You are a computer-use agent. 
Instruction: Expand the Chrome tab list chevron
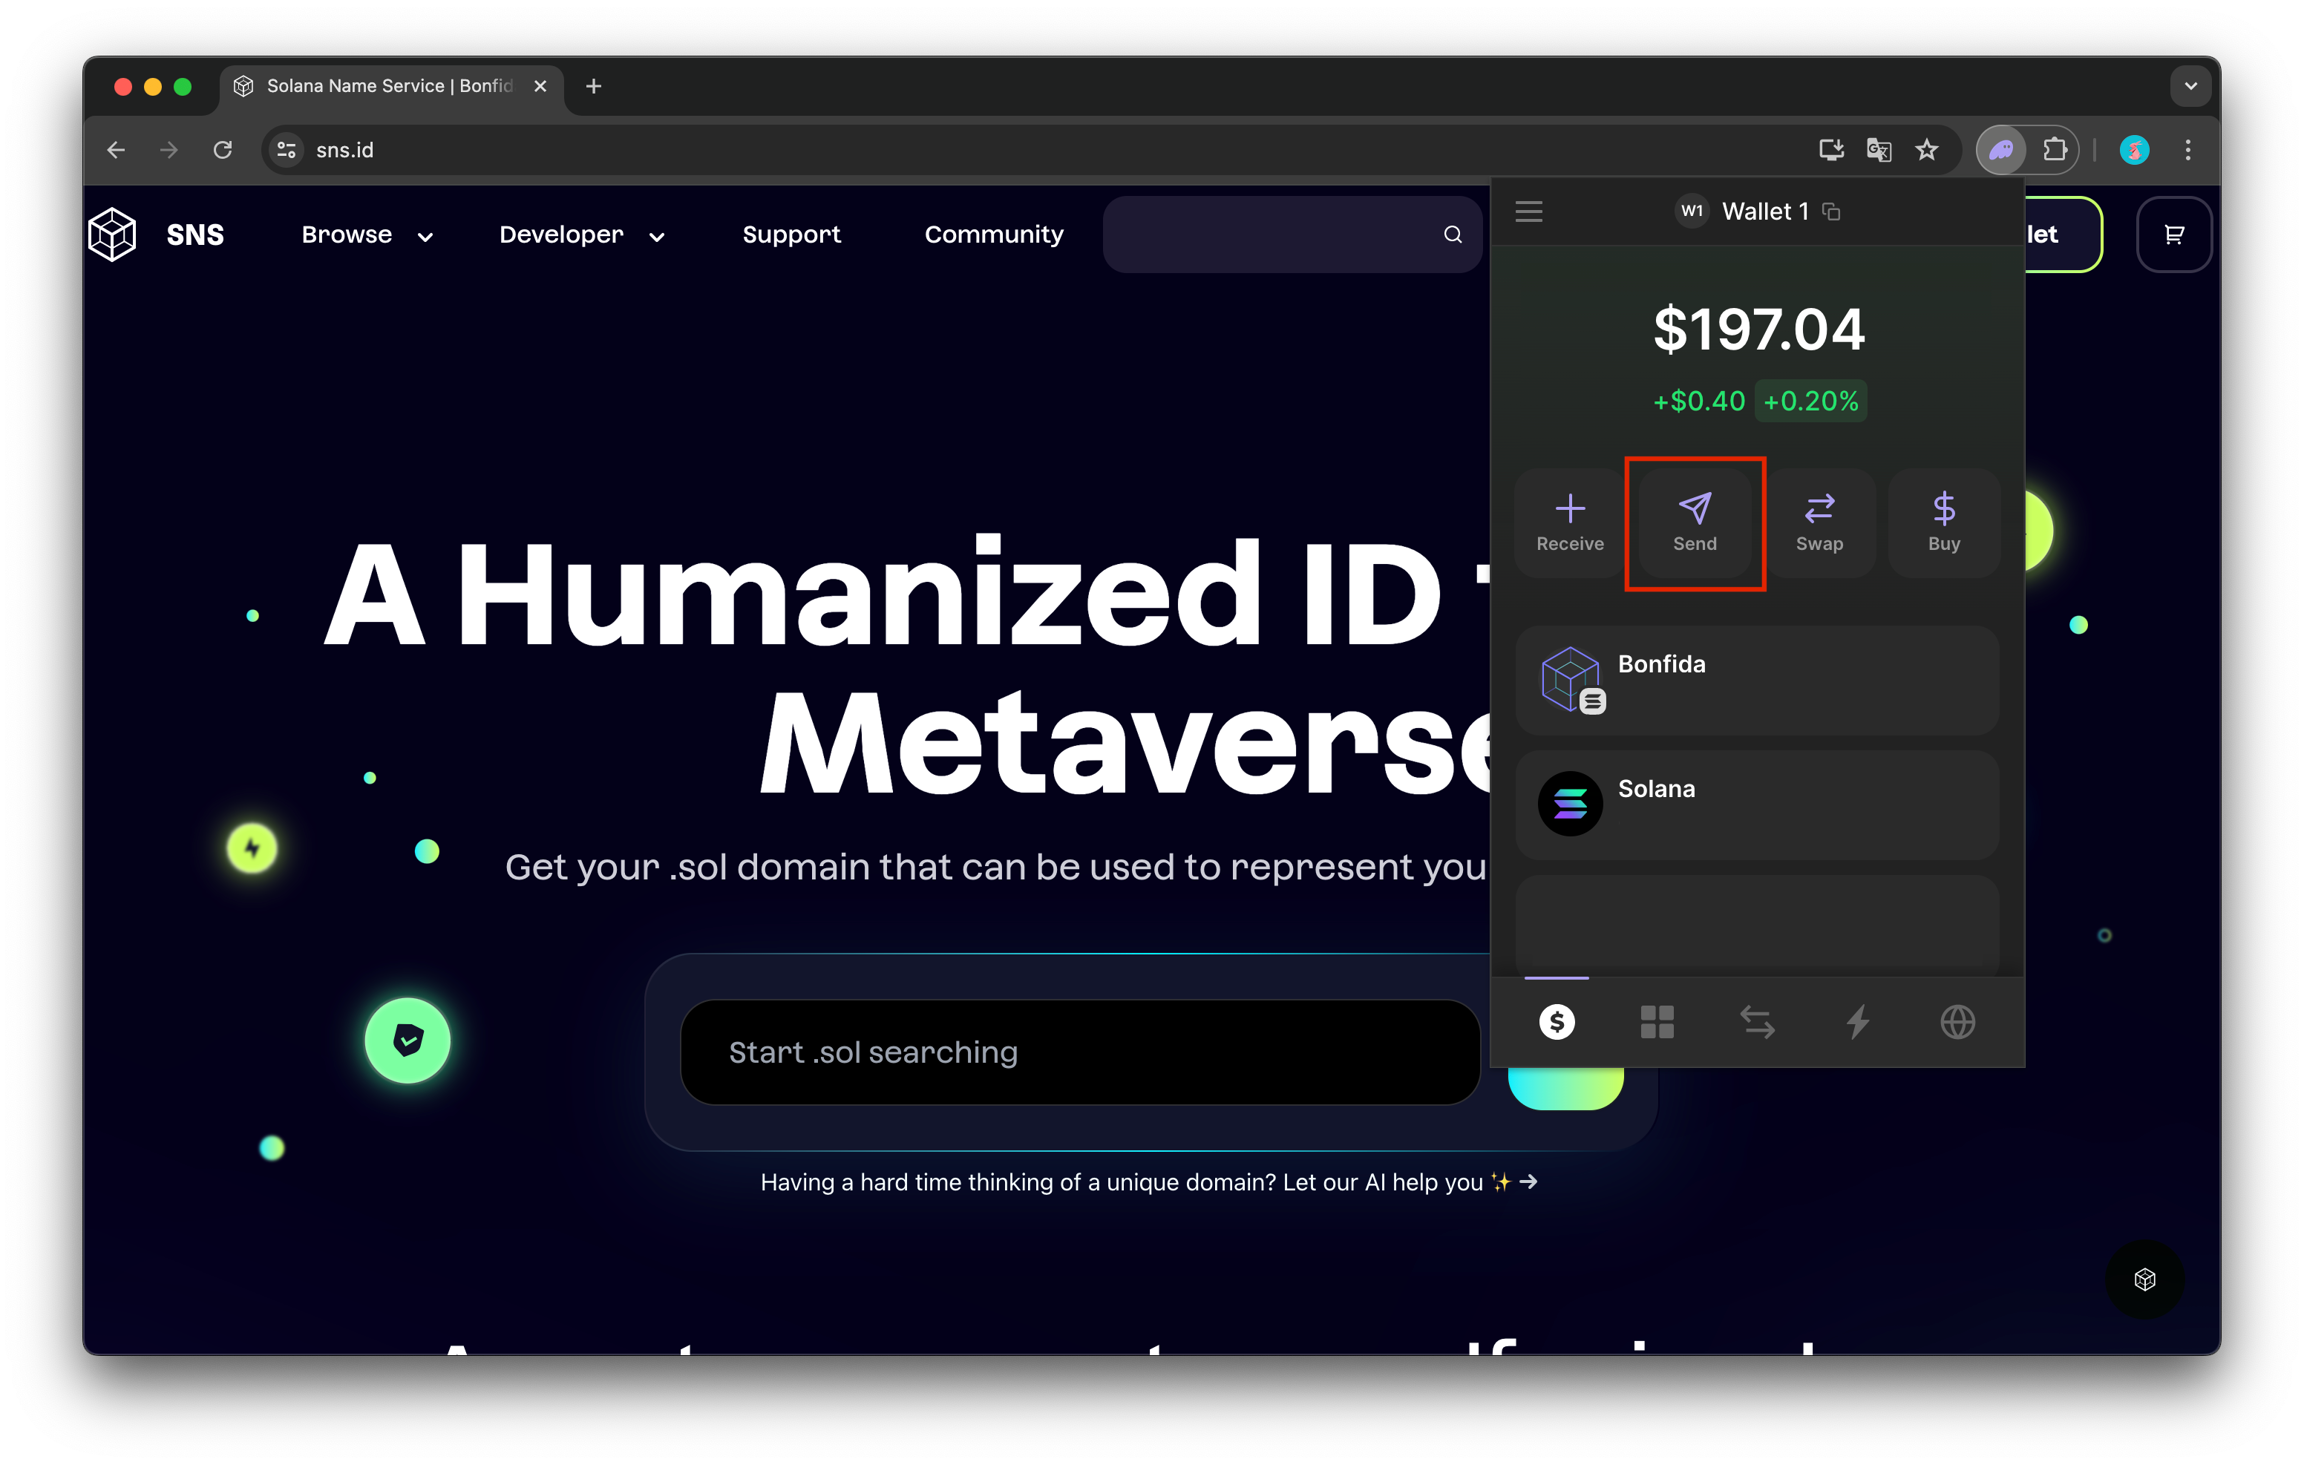[2190, 86]
